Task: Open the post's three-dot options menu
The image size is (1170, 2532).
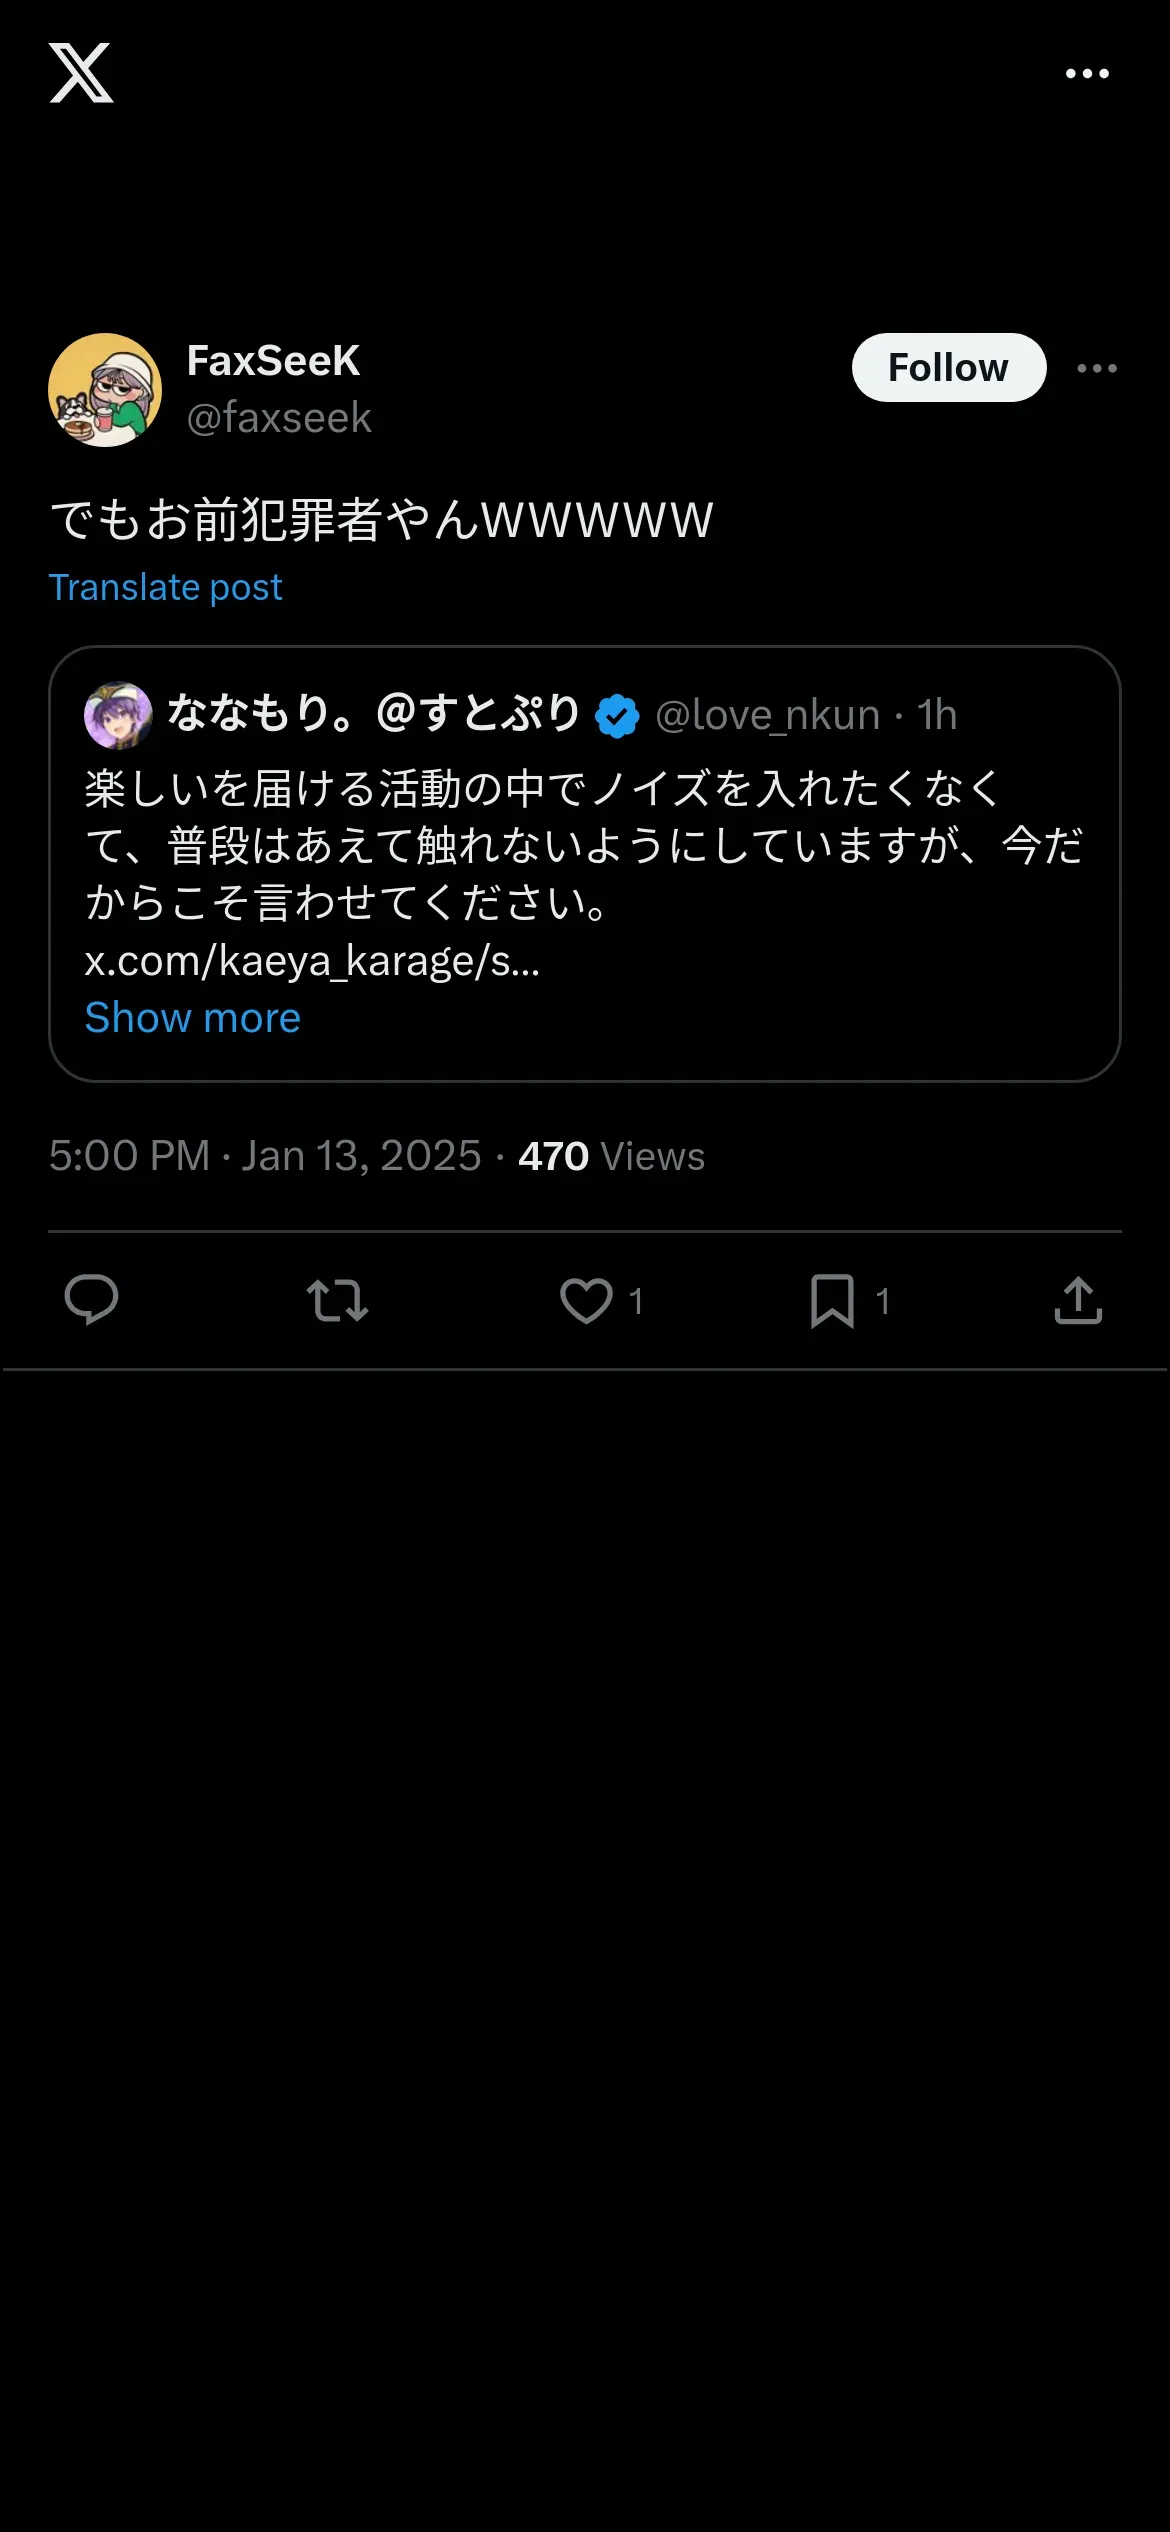Action: click(x=1097, y=368)
